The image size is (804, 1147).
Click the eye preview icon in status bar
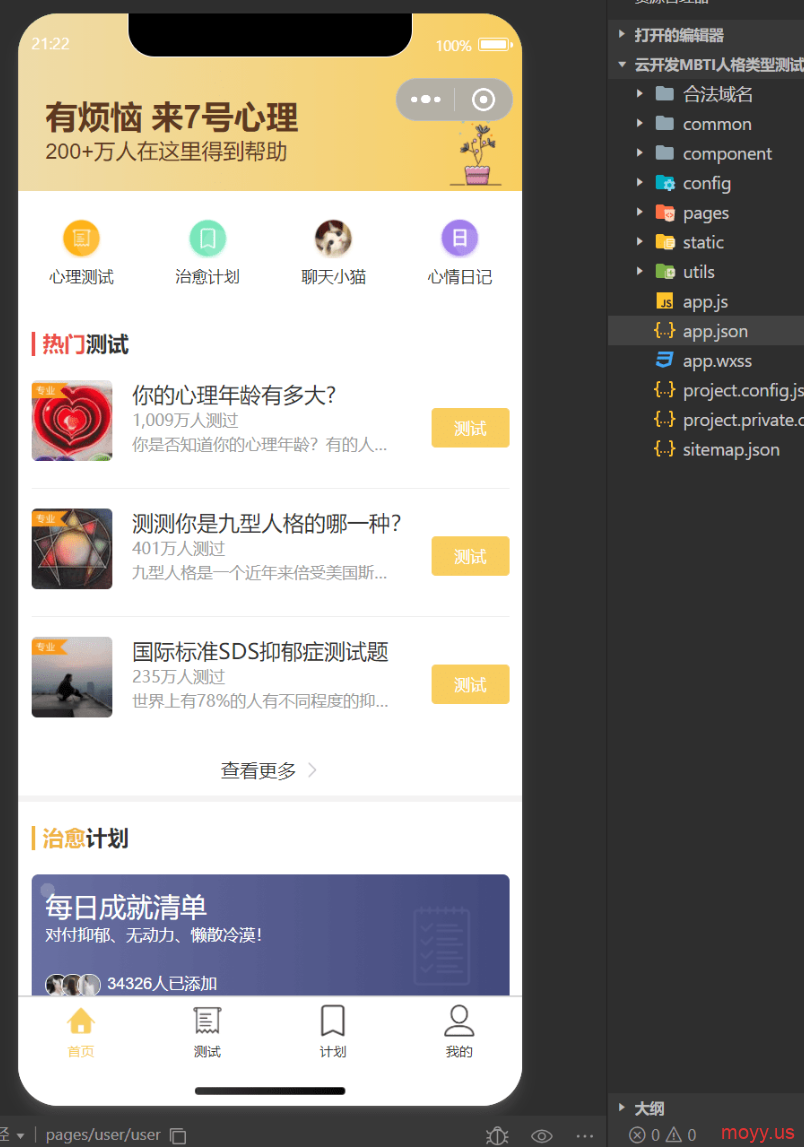coord(541,1135)
